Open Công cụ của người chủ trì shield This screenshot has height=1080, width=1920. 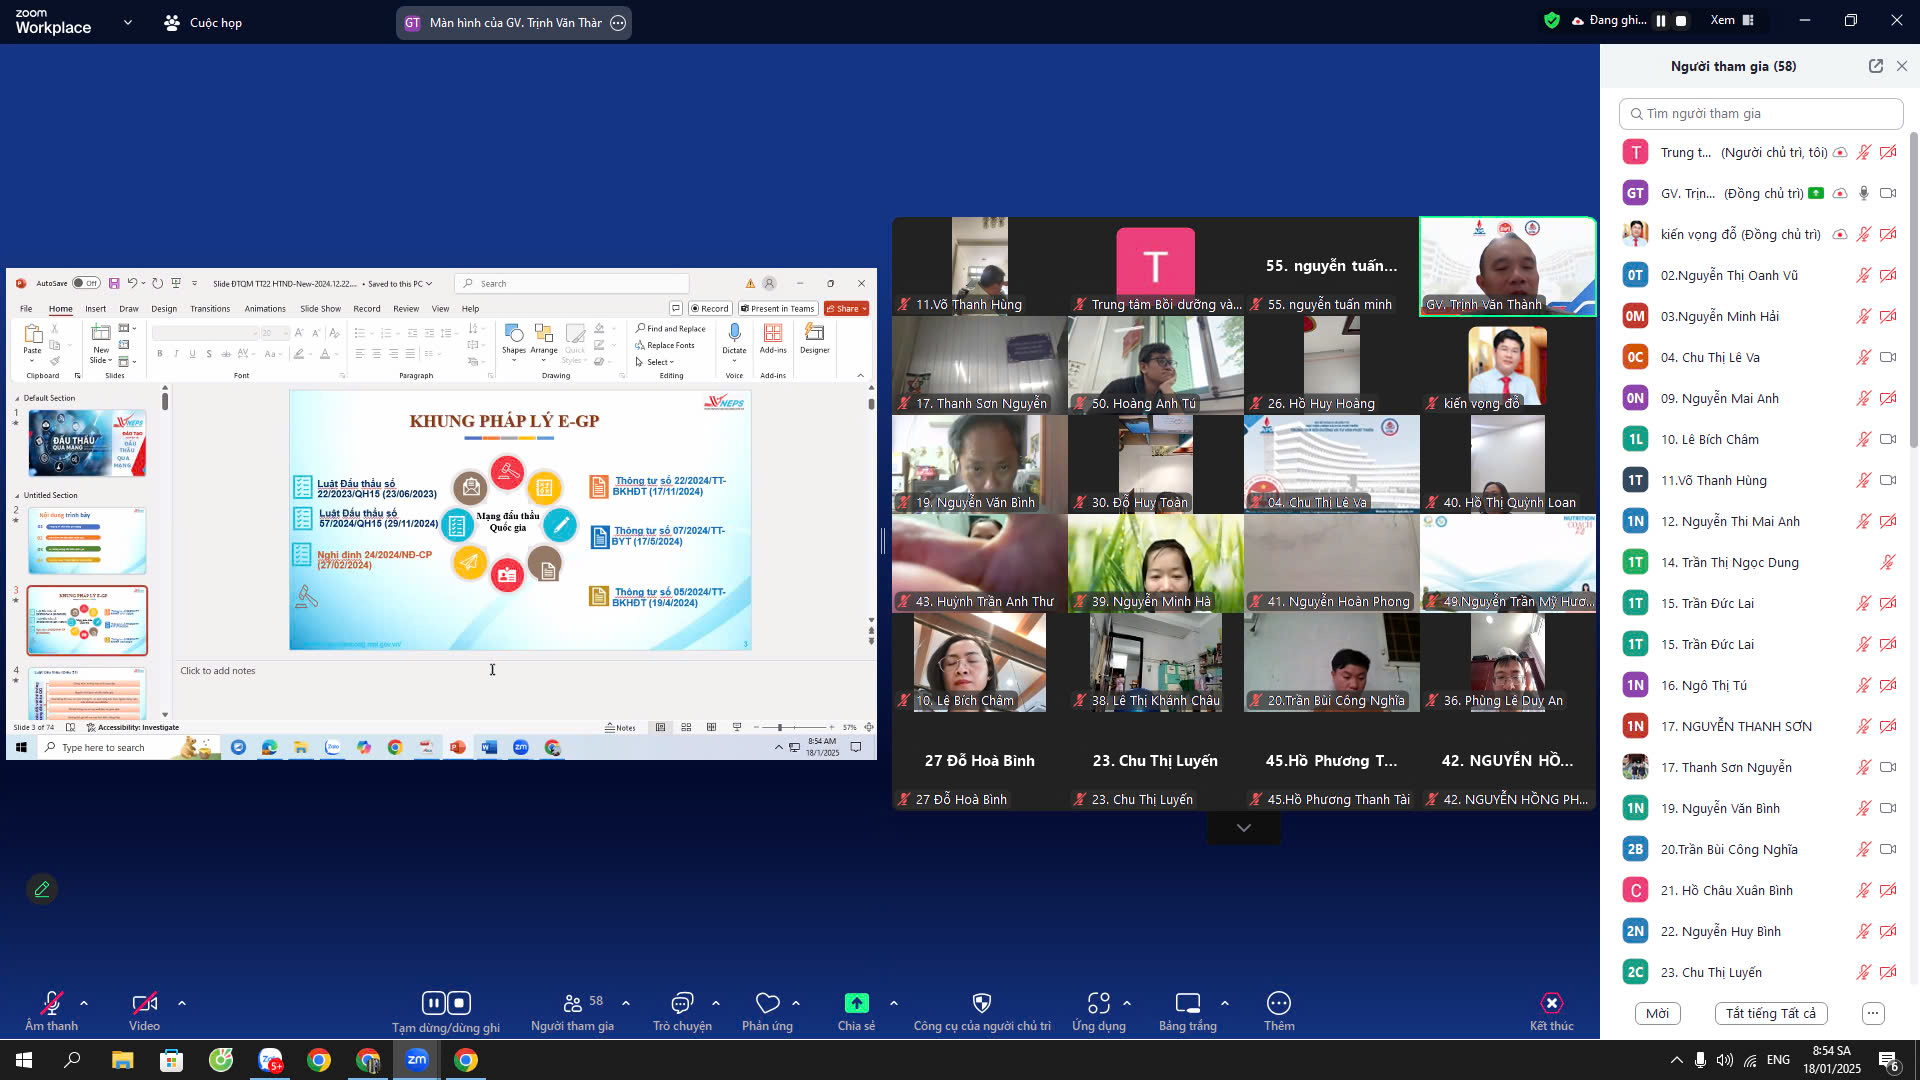(x=981, y=1003)
